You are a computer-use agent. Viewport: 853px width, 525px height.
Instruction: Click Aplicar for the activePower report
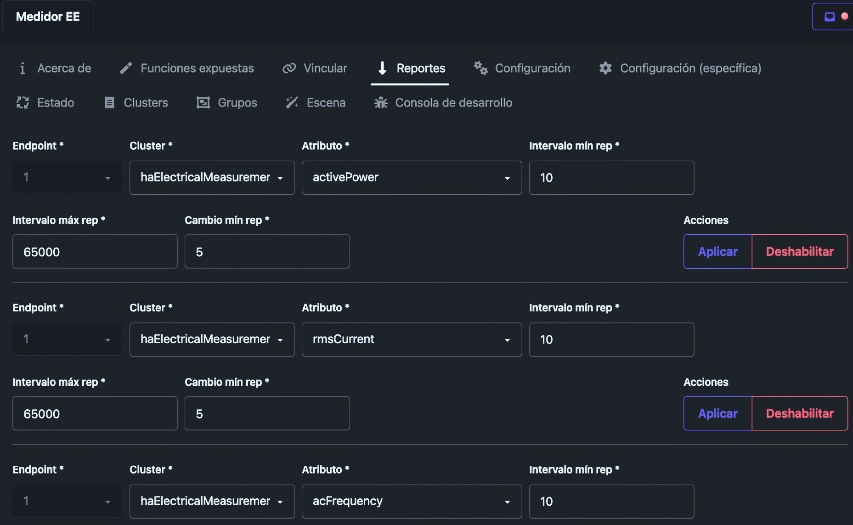[718, 251]
